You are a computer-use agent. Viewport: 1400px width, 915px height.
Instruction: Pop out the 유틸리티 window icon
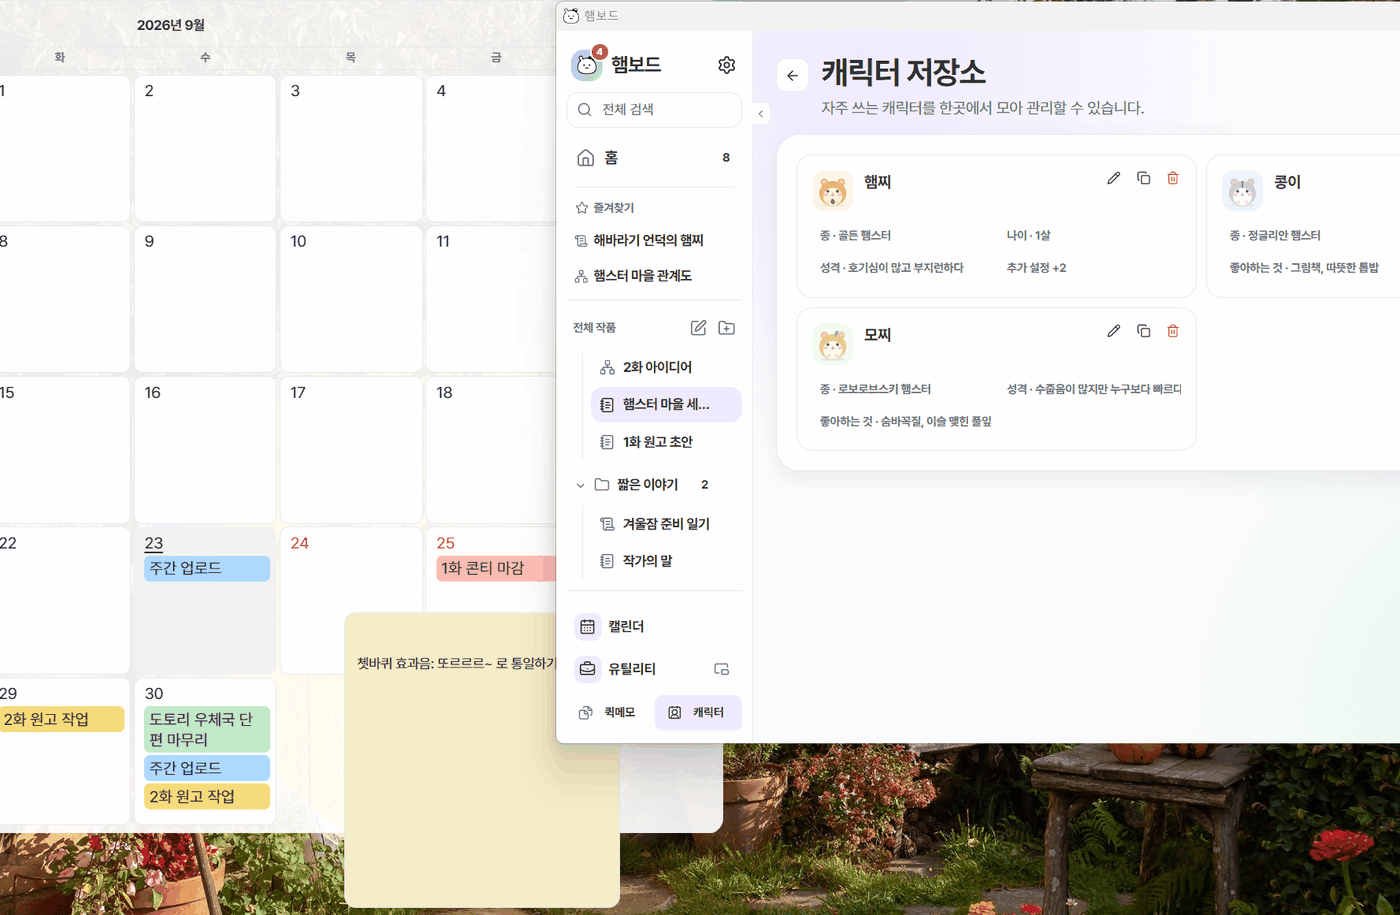pyautogui.click(x=722, y=669)
